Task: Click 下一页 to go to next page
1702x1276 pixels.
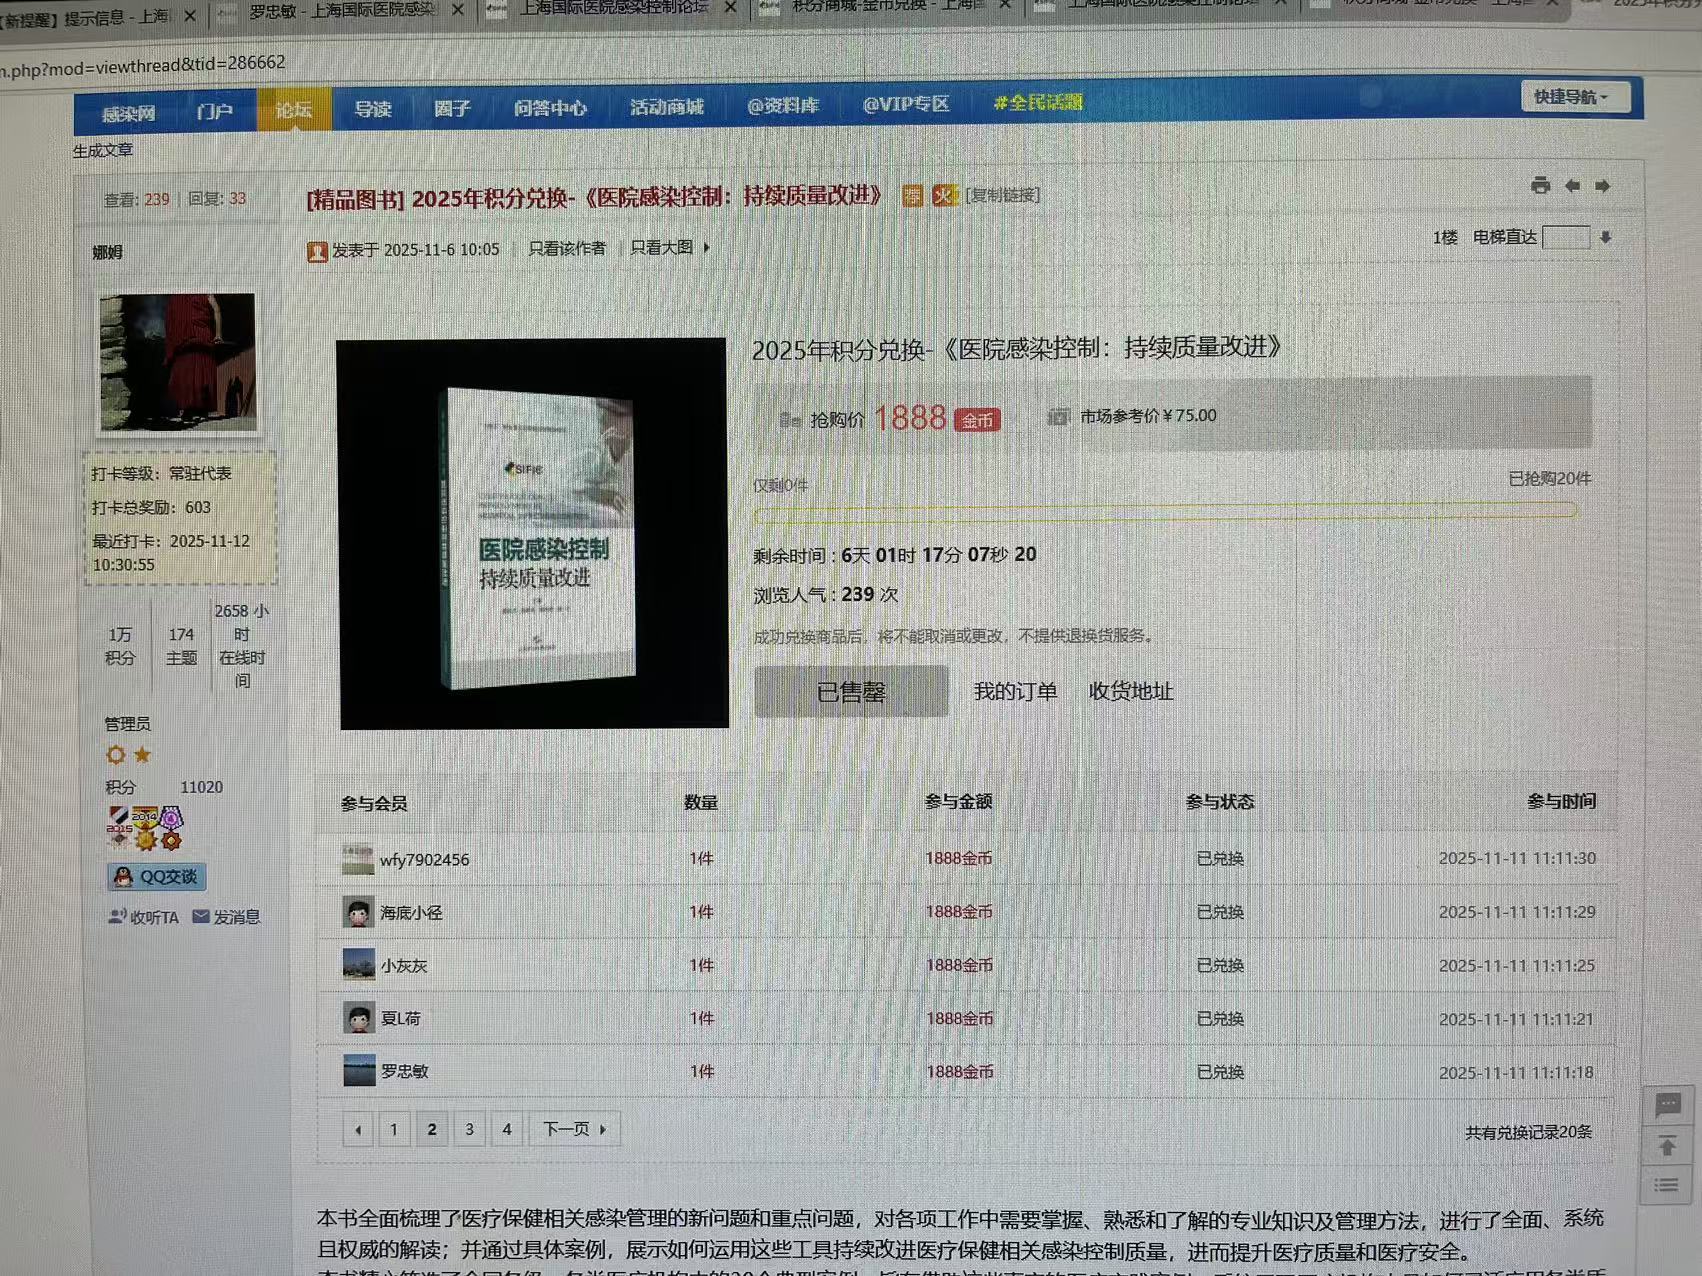Action: click(574, 1129)
